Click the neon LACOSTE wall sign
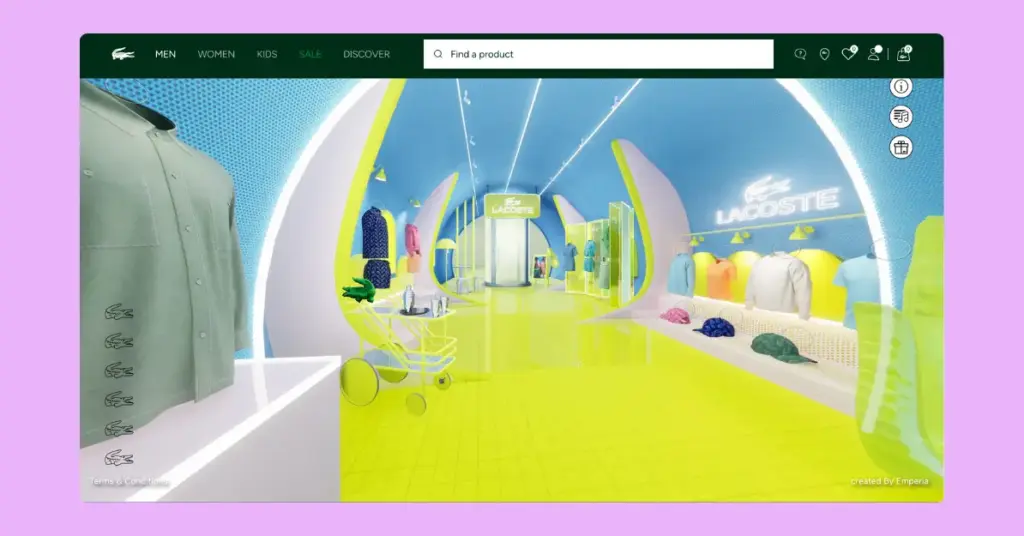The image size is (1024, 536). click(x=777, y=201)
